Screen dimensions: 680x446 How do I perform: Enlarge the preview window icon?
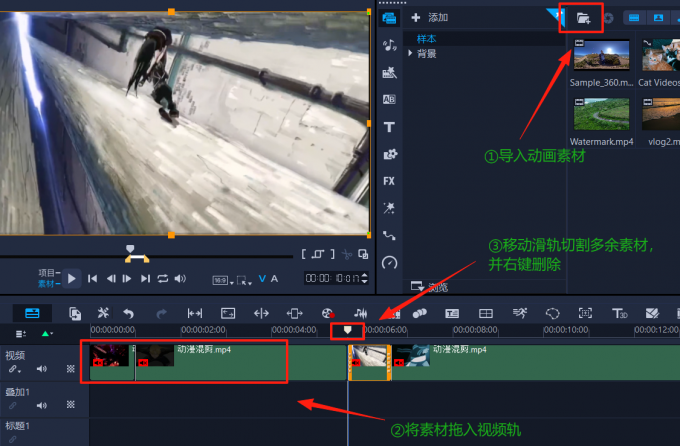point(363,254)
